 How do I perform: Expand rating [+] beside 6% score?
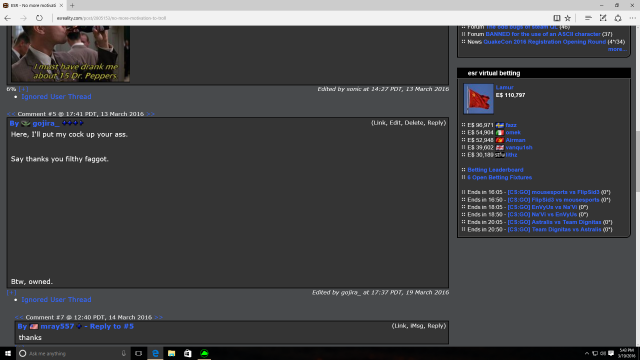(23, 89)
